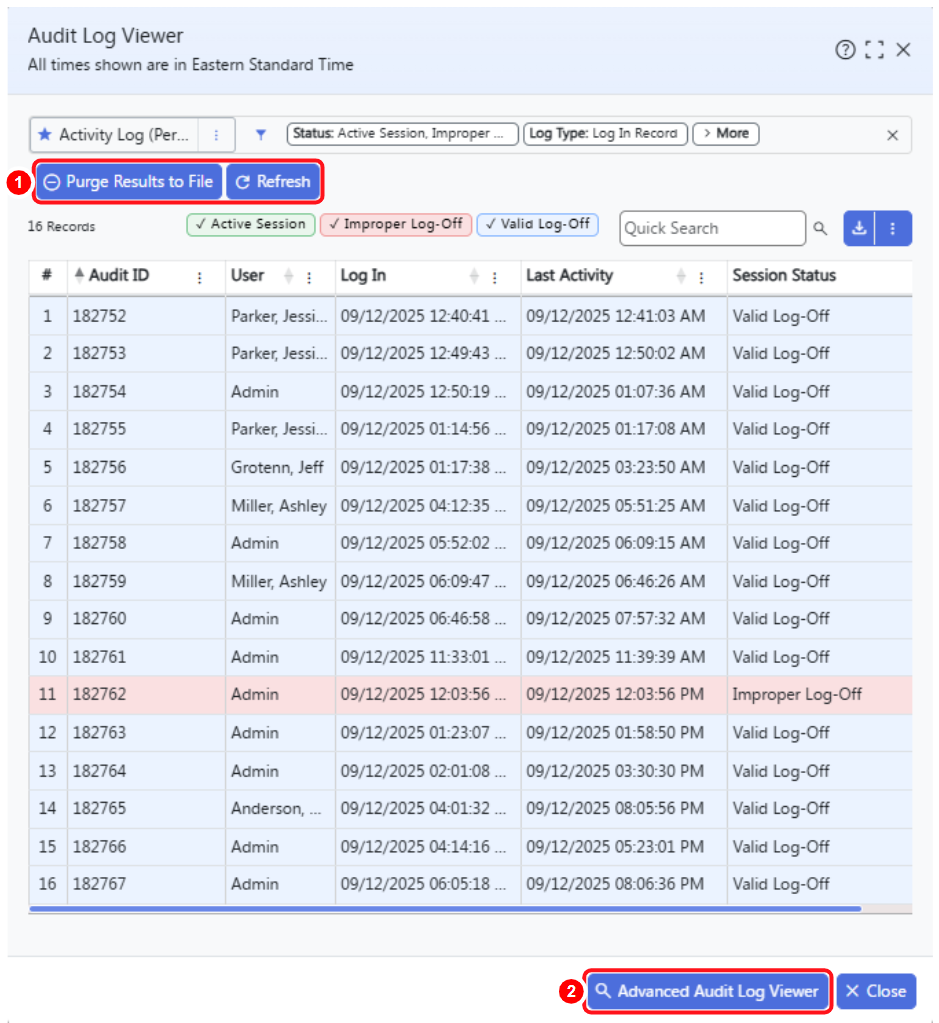Select Audit ID 182767

pyautogui.click(x=99, y=884)
